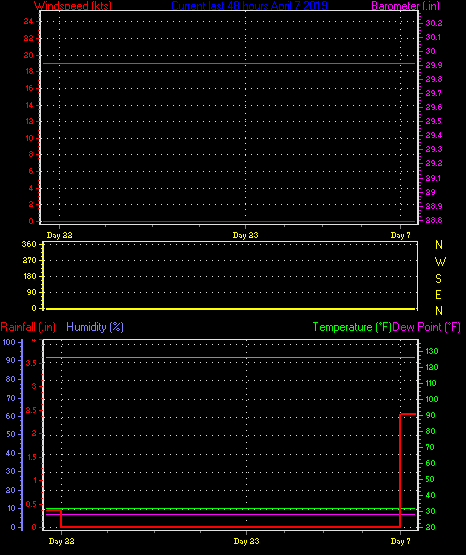Click the Day 23 marker under the windspeed chart
Image resolution: width=466 pixels, height=555 pixels.
coord(246,235)
